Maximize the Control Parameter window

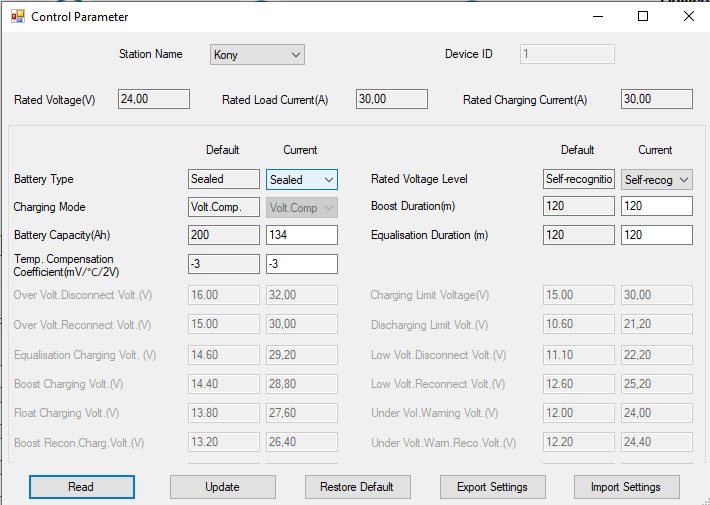643,16
